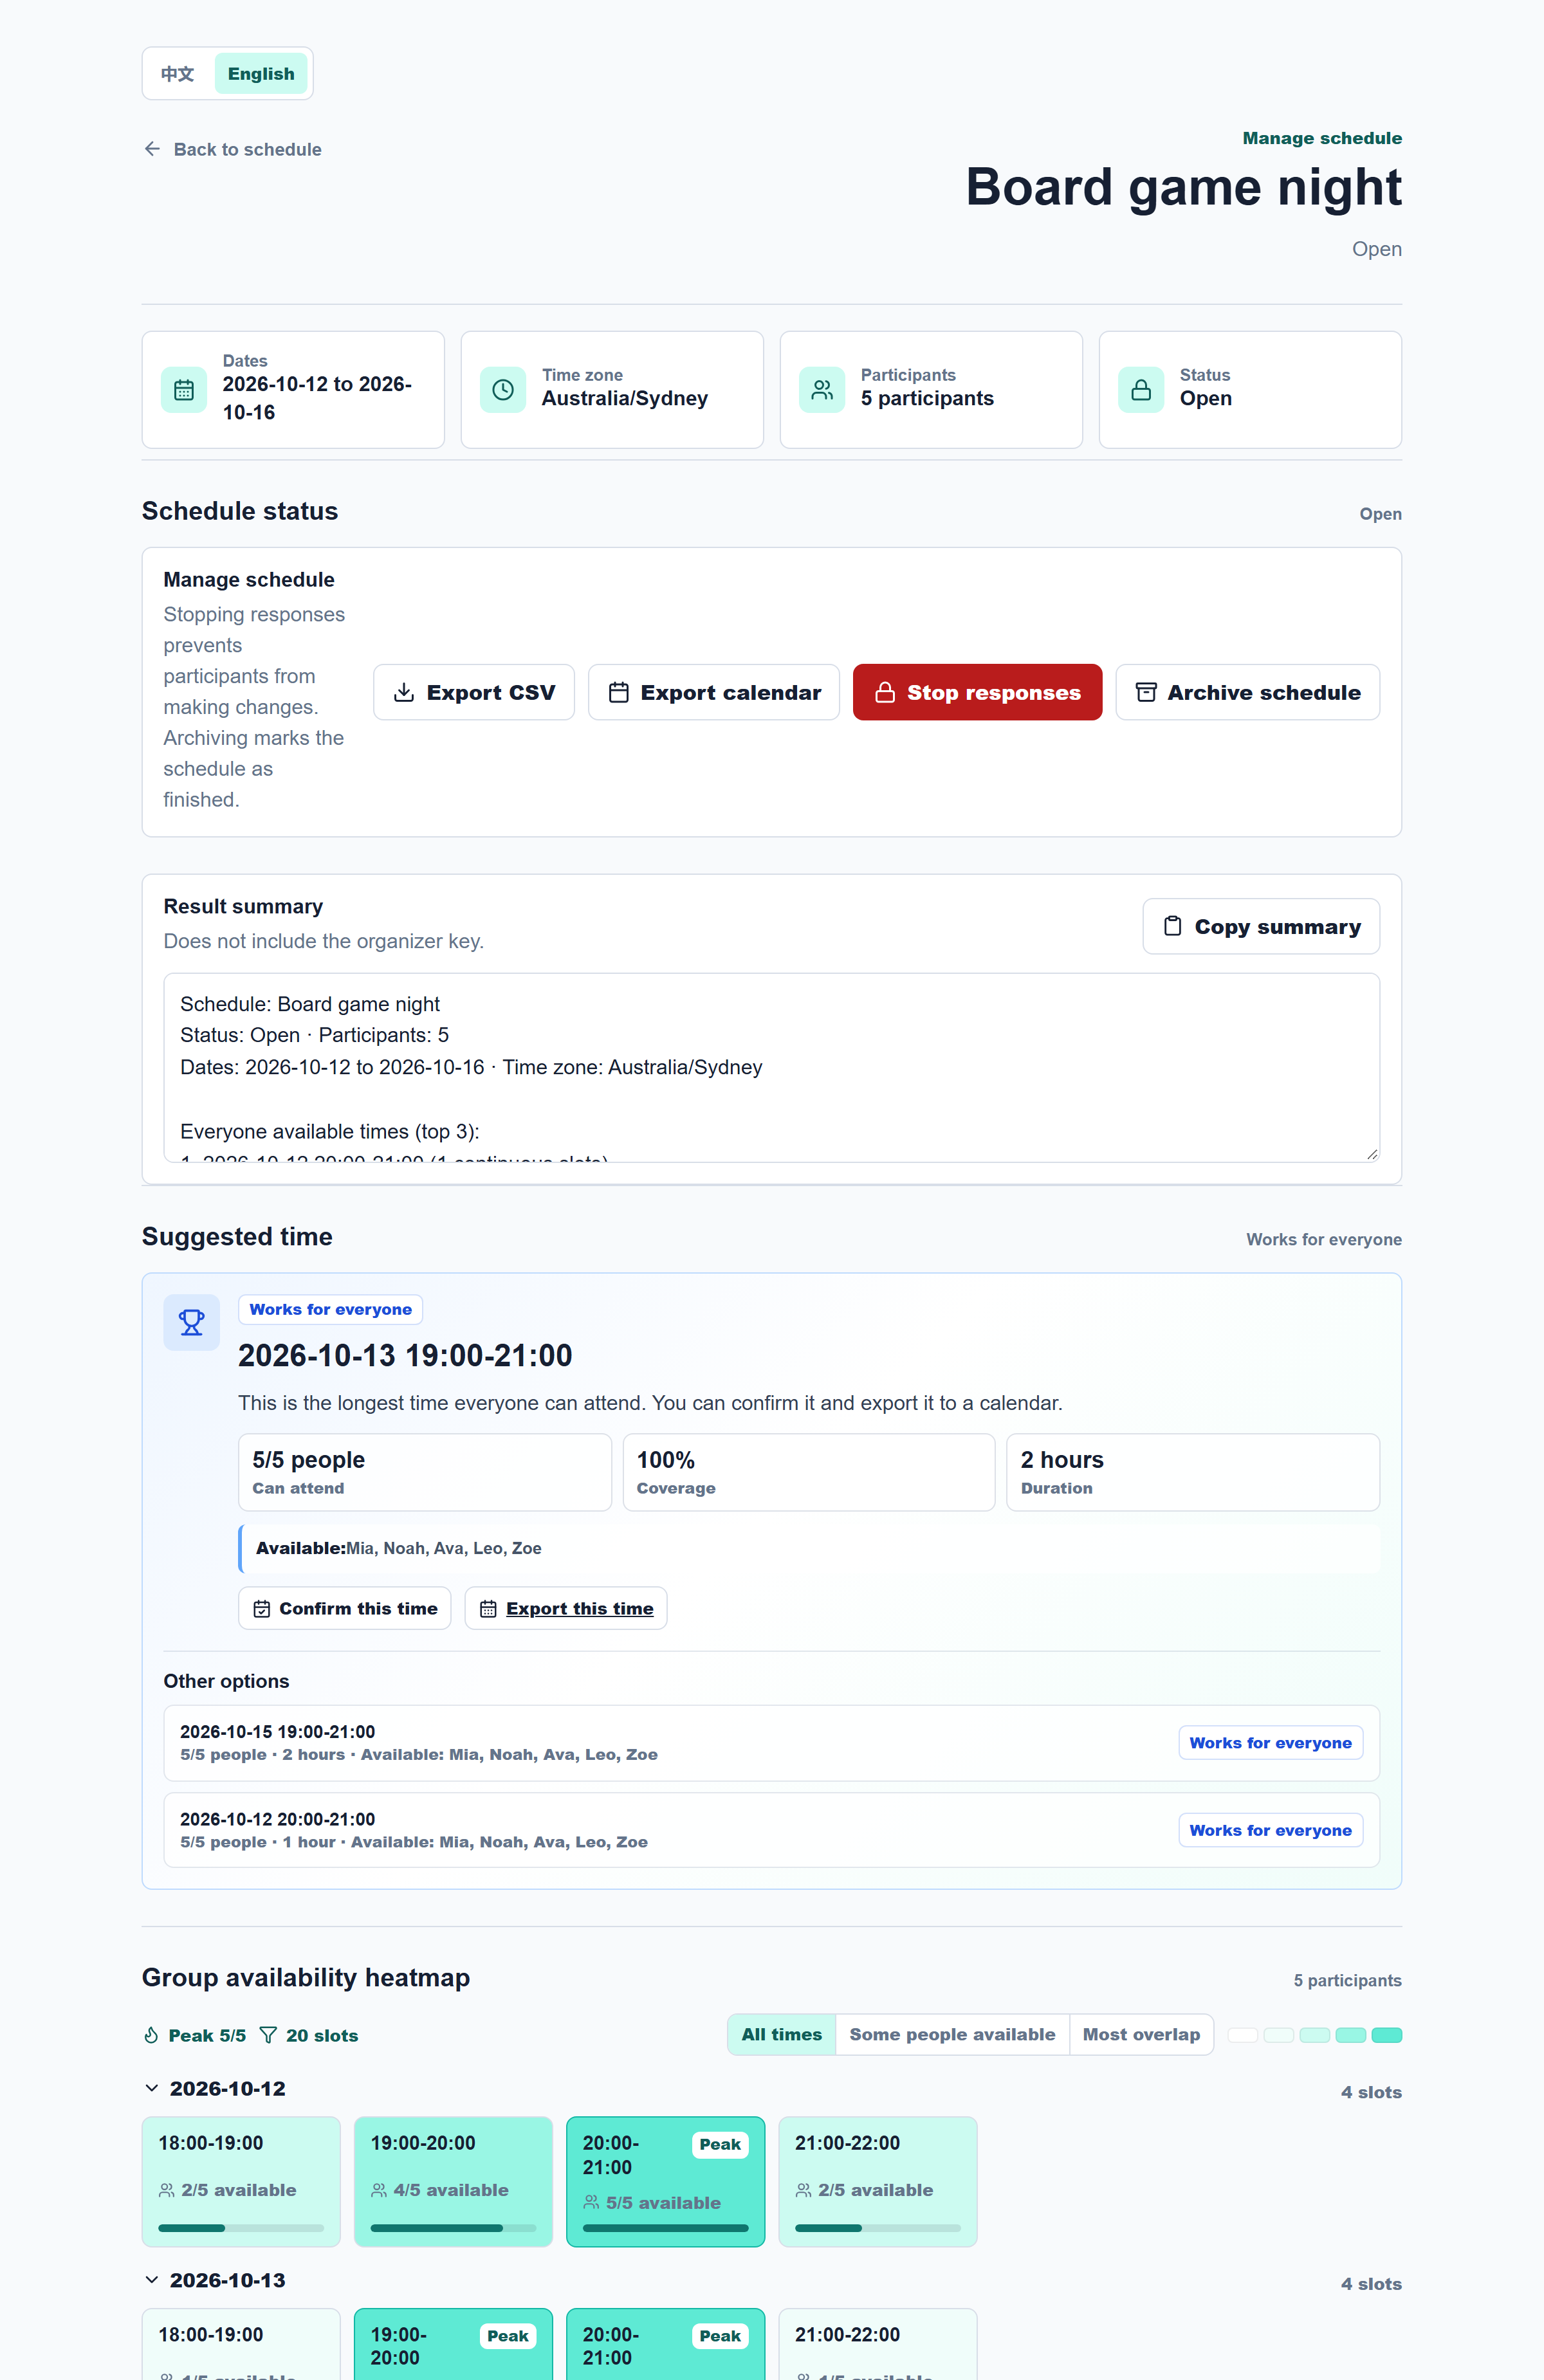Select the 2026-10-12 20:00-21:00 other option
Viewport: 1544px width, 2380px height.
772,1830
